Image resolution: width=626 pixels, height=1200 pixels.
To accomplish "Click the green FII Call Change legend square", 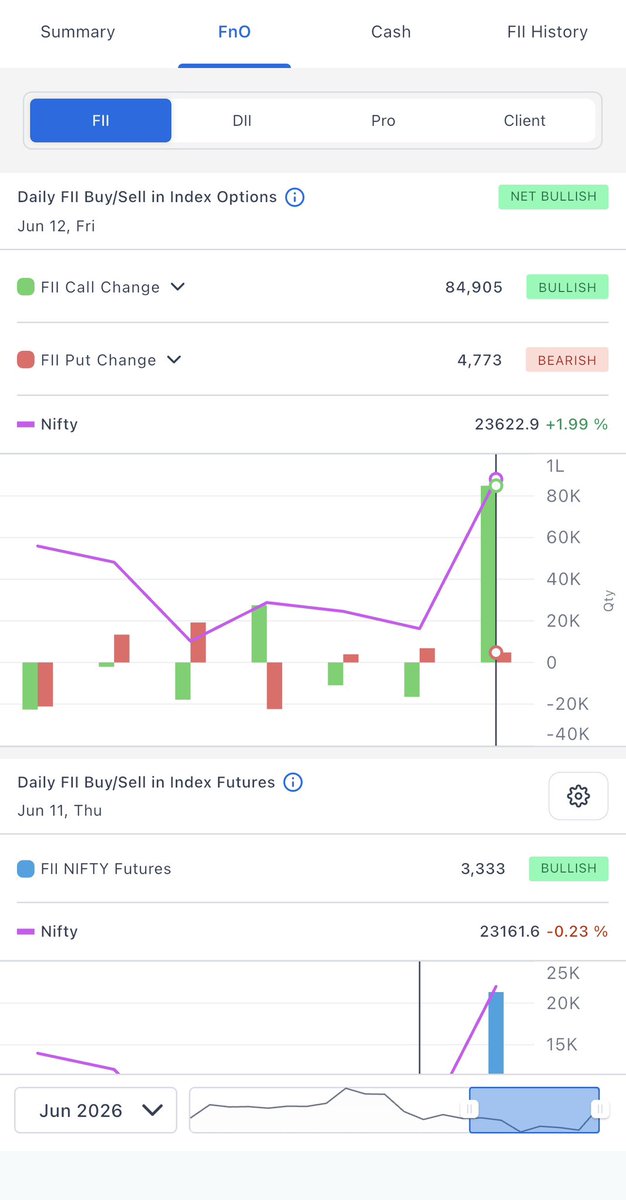I will (26, 287).
